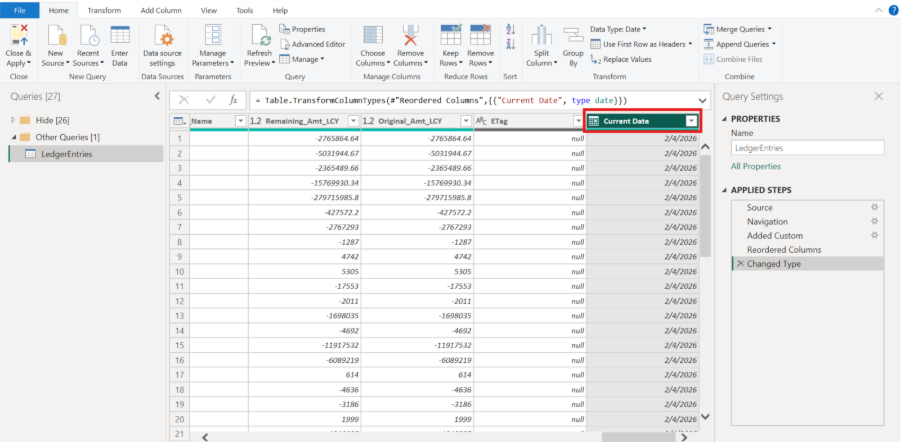The height and width of the screenshot is (442, 901).
Task: Open the Advanced Editor
Action: pos(318,44)
